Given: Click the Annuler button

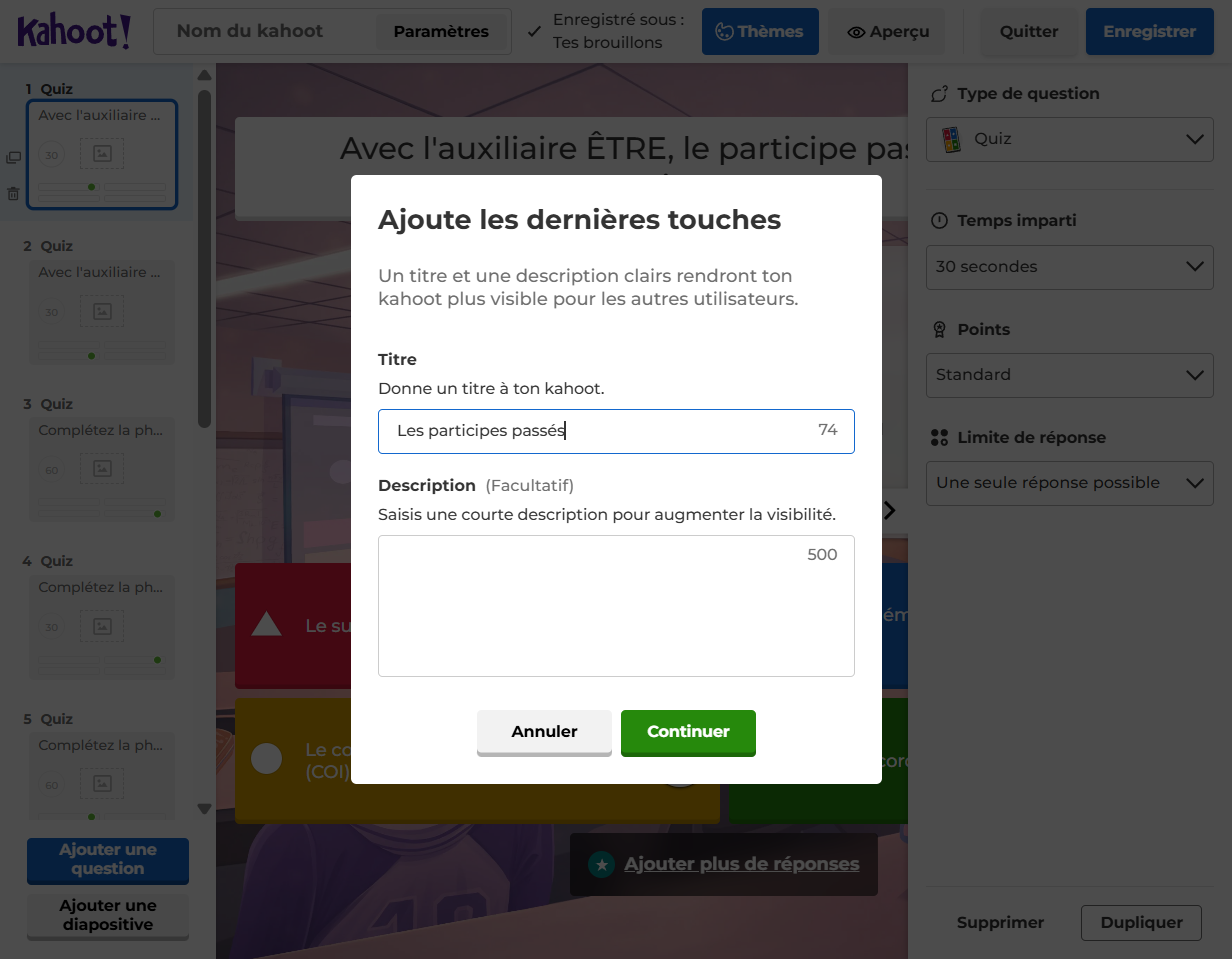Looking at the screenshot, I should (544, 732).
